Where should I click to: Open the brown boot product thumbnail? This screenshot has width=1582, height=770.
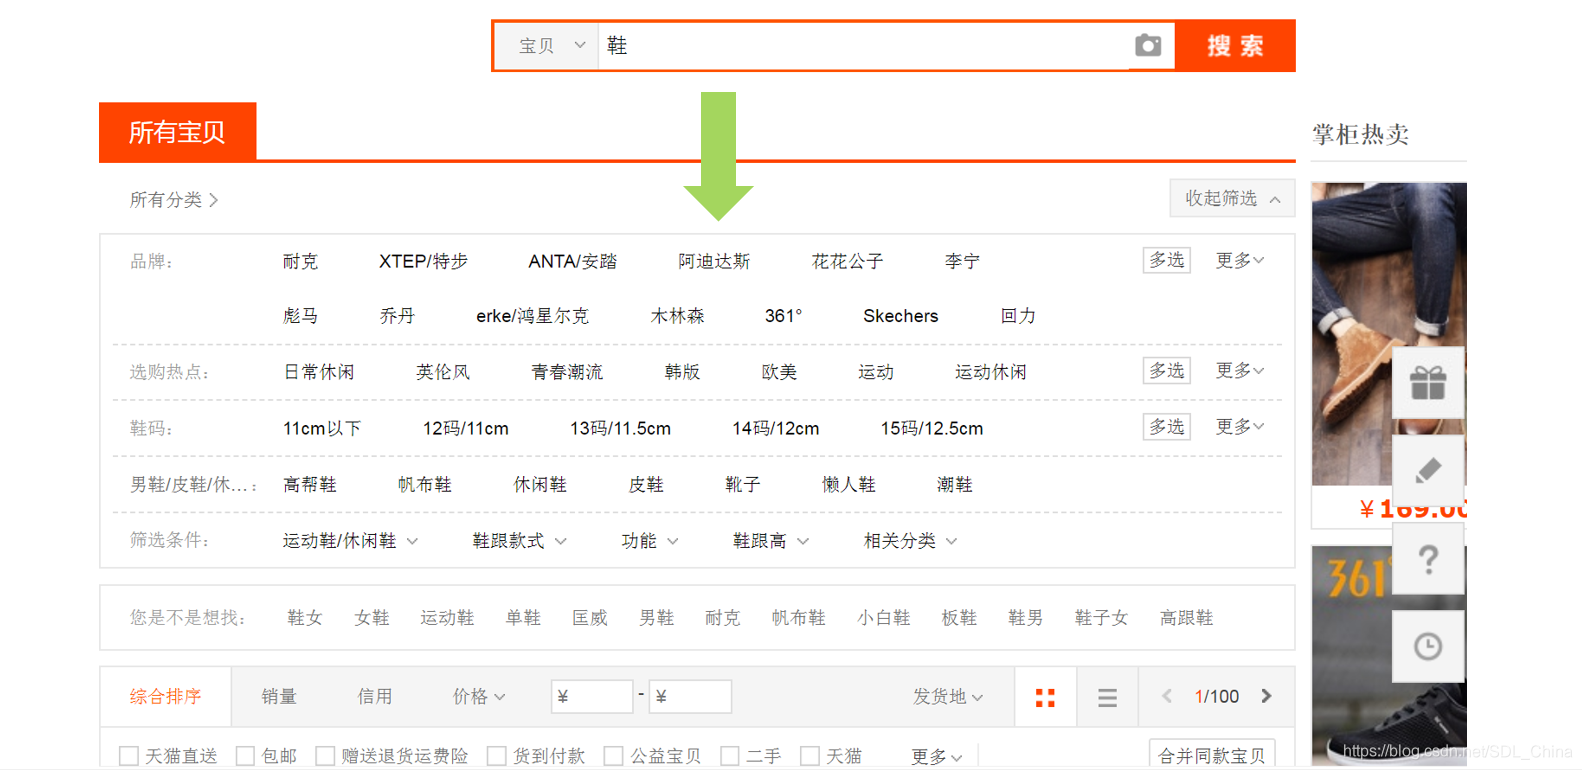1350,334
